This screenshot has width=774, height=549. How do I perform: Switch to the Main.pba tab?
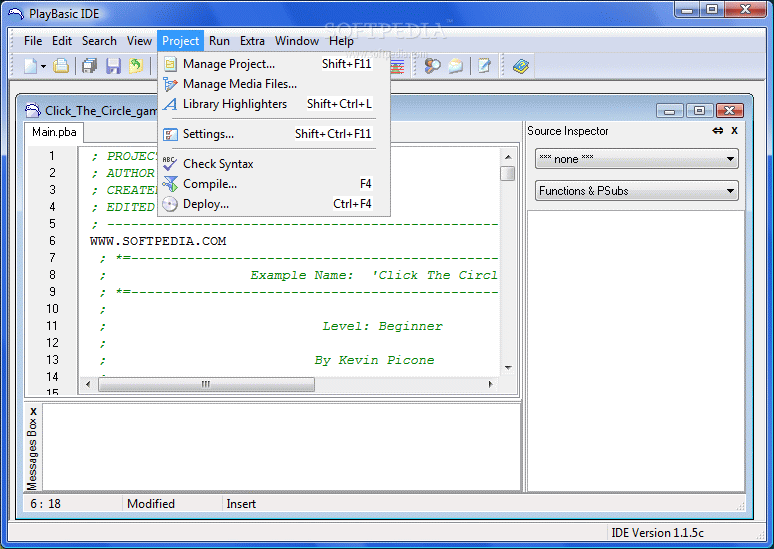pyautogui.click(x=54, y=132)
